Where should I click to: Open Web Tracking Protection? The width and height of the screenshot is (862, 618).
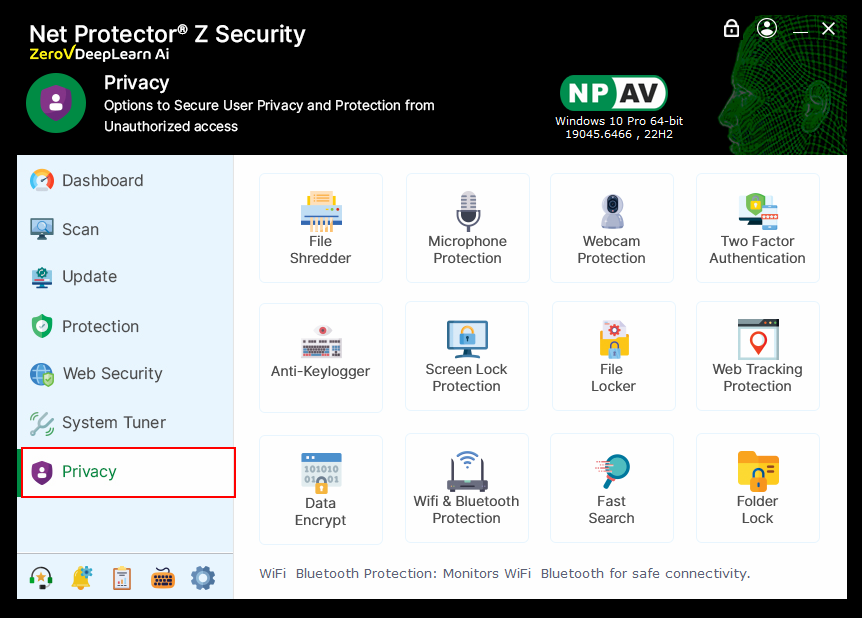point(757,357)
